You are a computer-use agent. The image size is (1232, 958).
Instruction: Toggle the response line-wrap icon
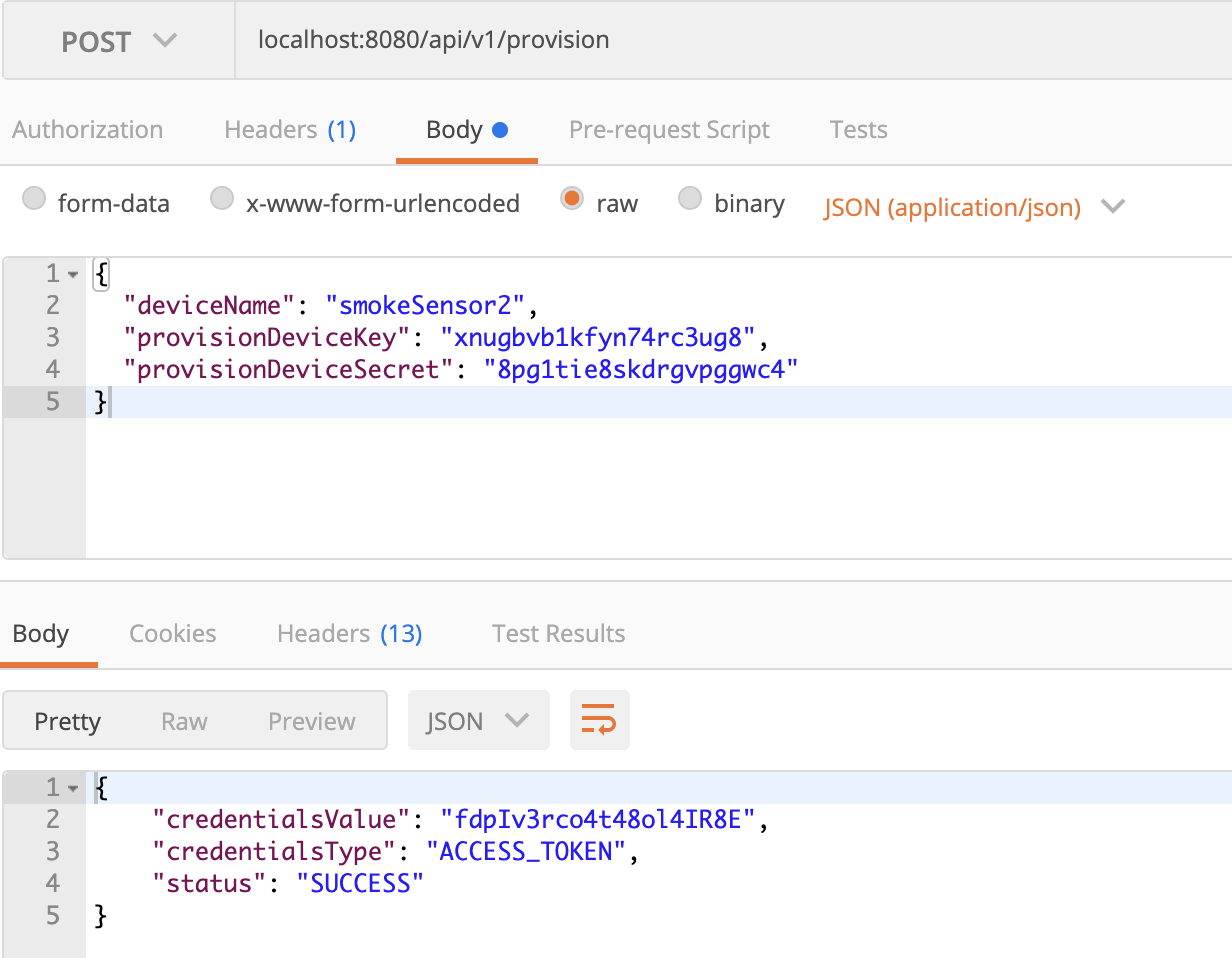point(599,720)
